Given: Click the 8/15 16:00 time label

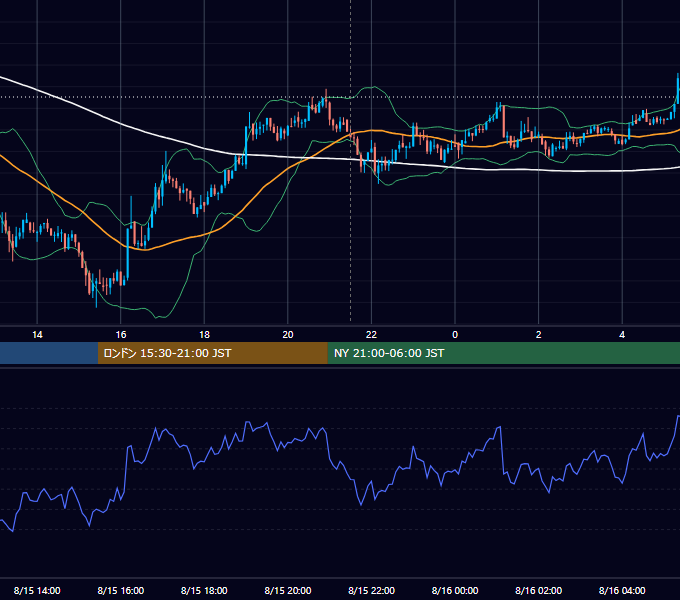Looking at the screenshot, I should click(121, 590).
